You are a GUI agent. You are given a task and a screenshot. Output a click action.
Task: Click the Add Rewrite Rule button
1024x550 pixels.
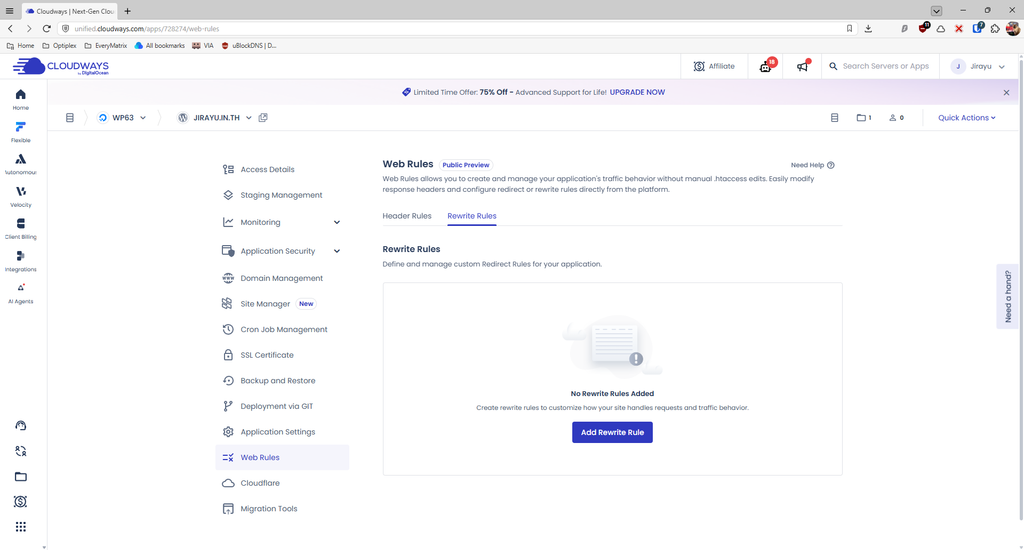click(613, 432)
